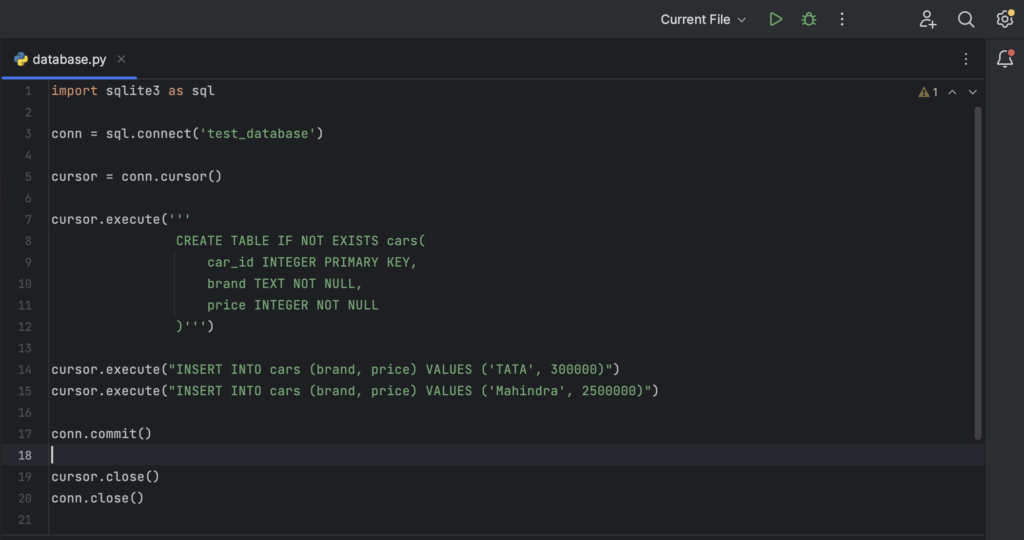1024x540 pixels.
Task: Start debugging with the bug icon
Action: (808, 20)
